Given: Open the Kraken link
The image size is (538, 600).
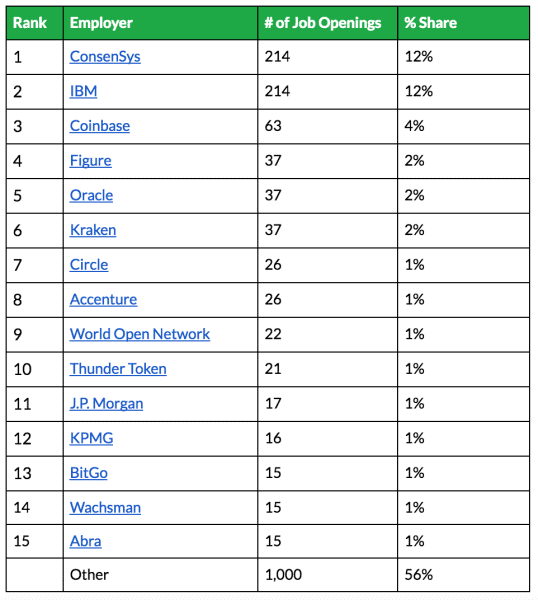Looking at the screenshot, I should tap(93, 230).
